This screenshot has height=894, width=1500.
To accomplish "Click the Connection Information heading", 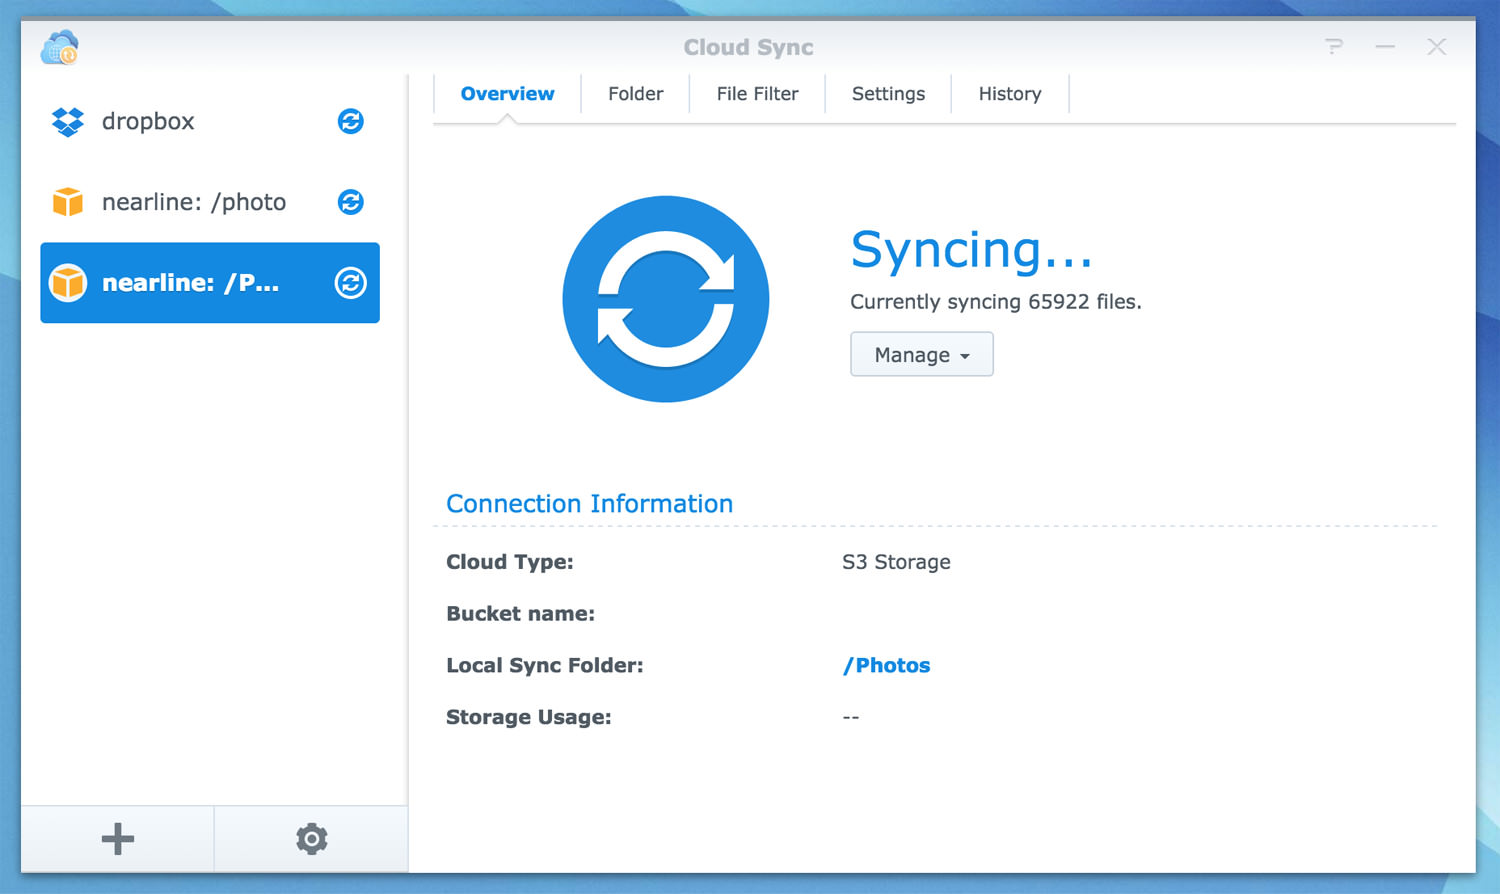I will click(x=590, y=503).
